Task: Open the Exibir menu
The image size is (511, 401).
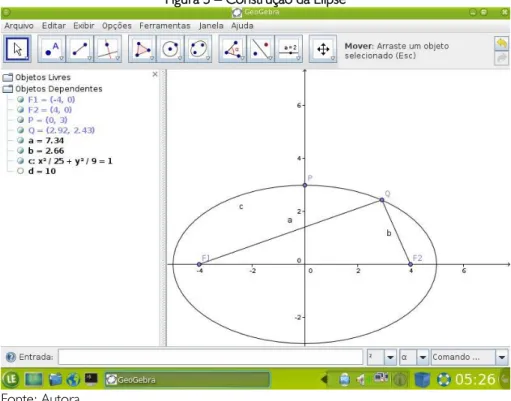Action: click(x=84, y=26)
